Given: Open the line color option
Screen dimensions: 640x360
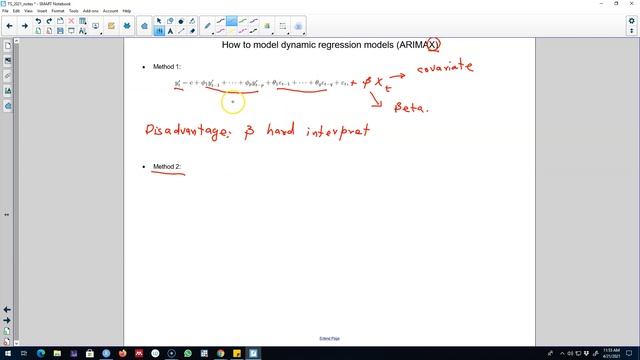Looking at the screenshot, I should [267, 26].
